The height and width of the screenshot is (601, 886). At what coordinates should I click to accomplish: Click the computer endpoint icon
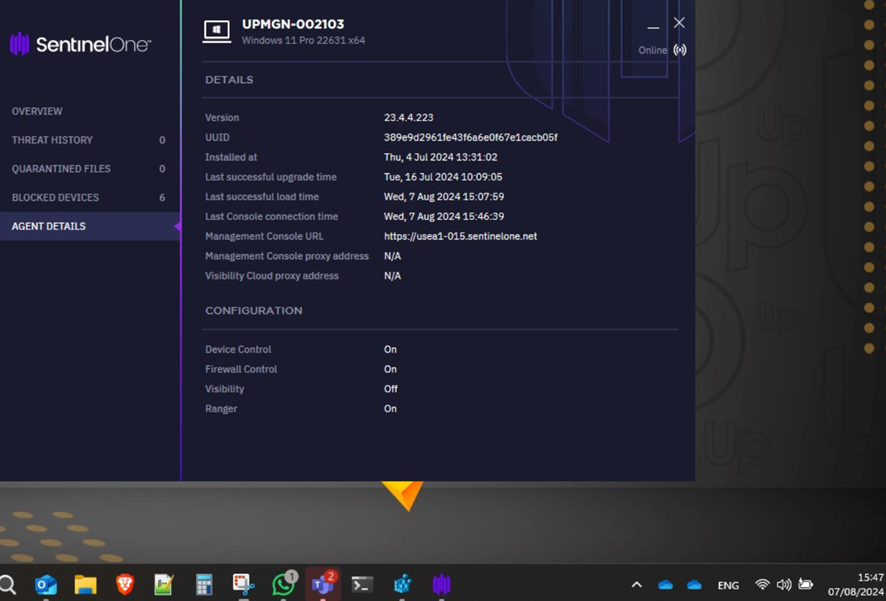217,32
